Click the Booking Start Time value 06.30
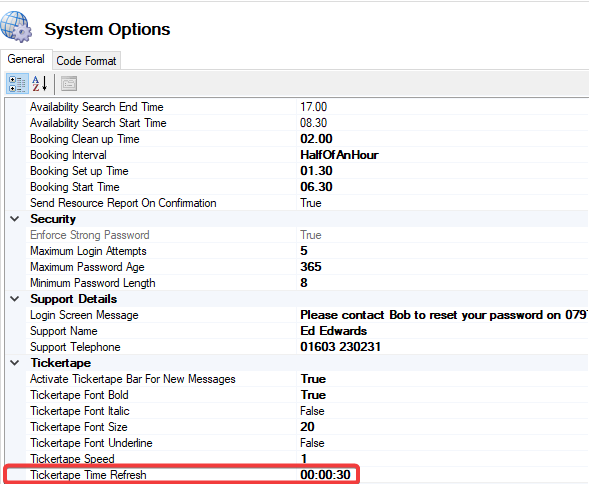The height and width of the screenshot is (484, 589). 443,187
